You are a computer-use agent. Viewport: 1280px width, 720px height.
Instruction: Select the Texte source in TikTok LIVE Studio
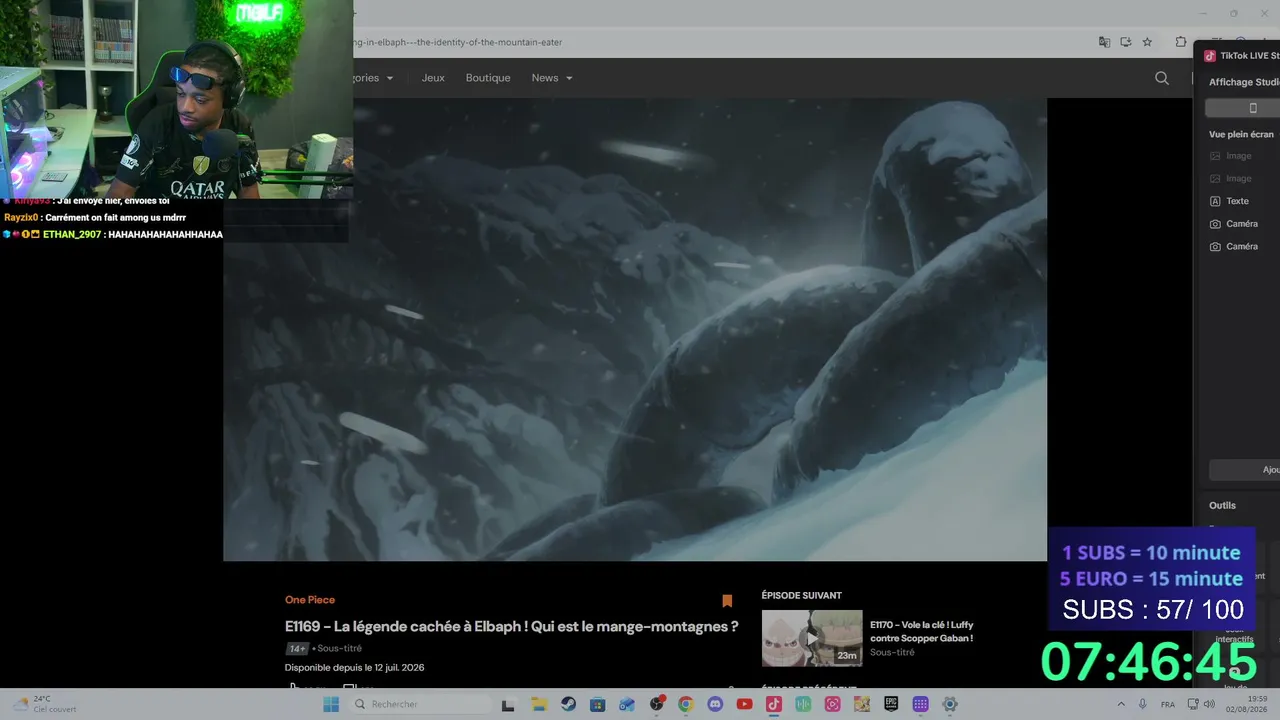tap(1237, 201)
